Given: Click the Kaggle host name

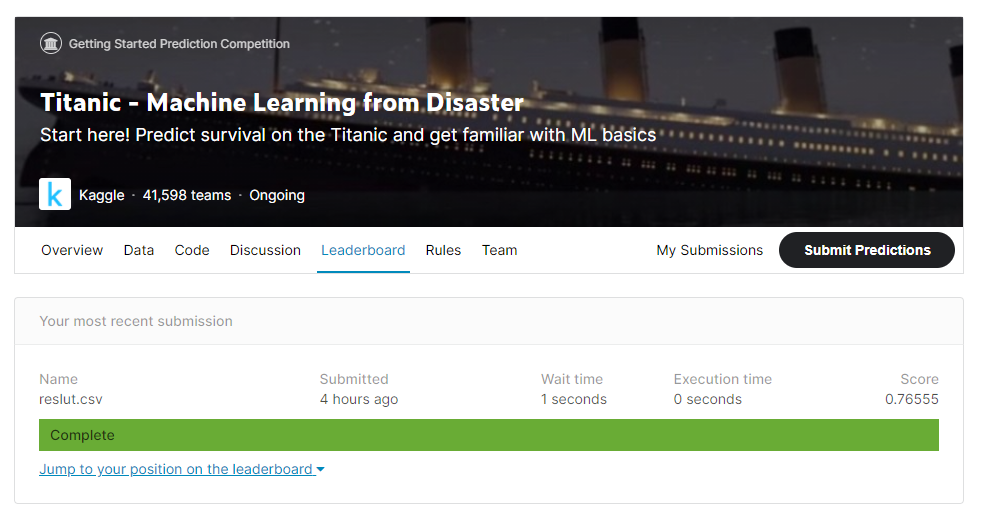Looking at the screenshot, I should click(102, 195).
